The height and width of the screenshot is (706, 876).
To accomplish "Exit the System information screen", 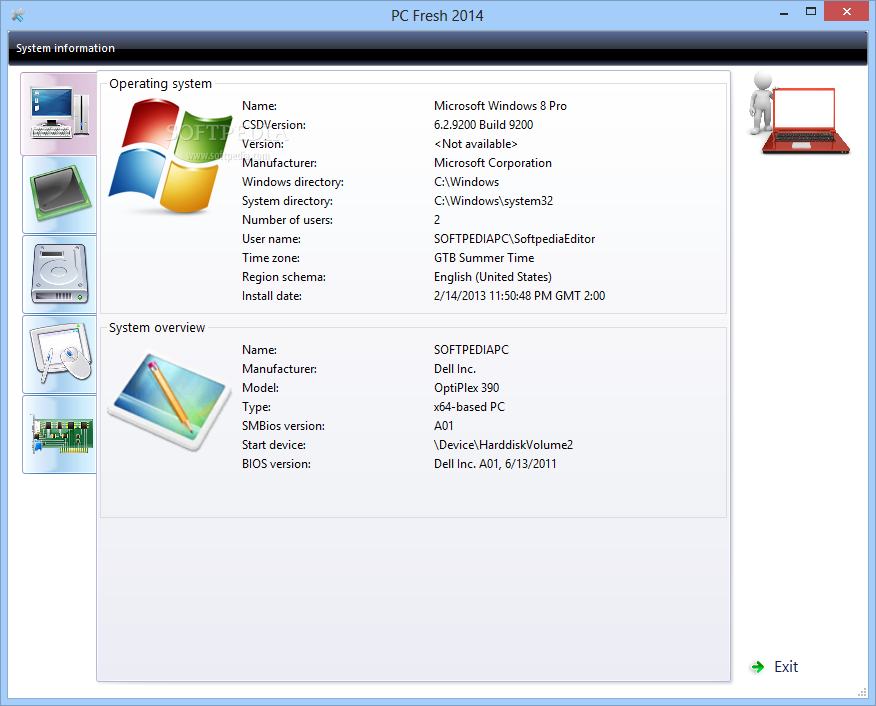I will [x=786, y=667].
